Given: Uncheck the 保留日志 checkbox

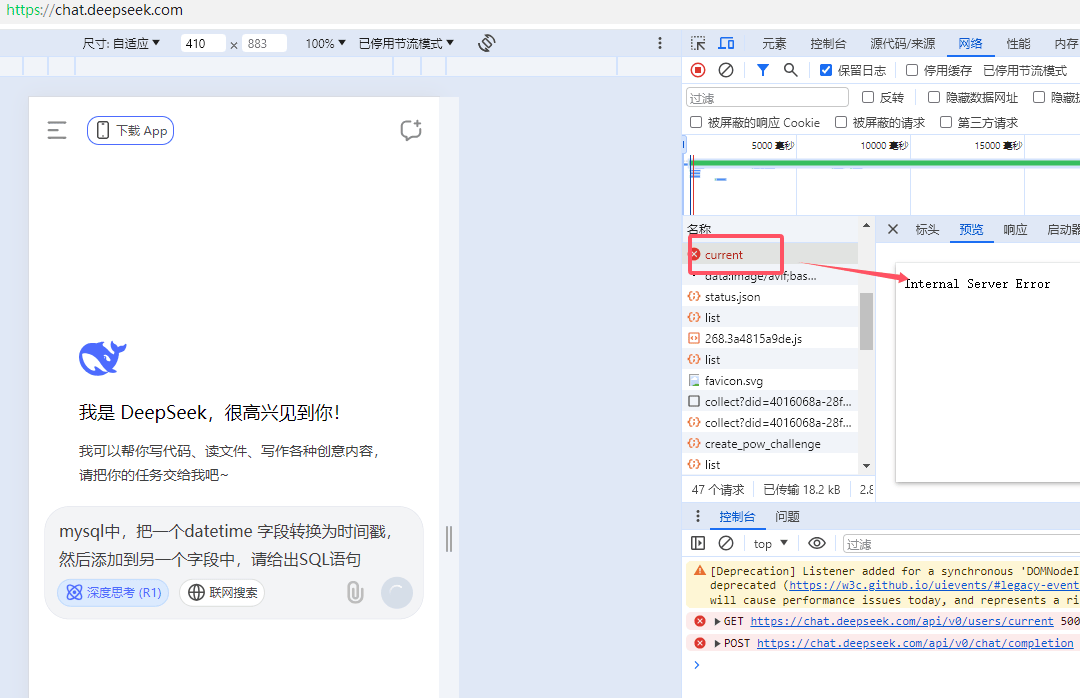Looking at the screenshot, I should point(826,70).
